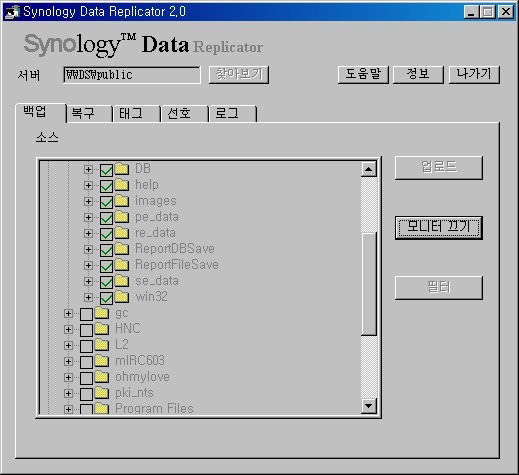The width and height of the screenshot is (519, 475).
Task: Click the tree scrollbar up arrow
Action: click(369, 169)
